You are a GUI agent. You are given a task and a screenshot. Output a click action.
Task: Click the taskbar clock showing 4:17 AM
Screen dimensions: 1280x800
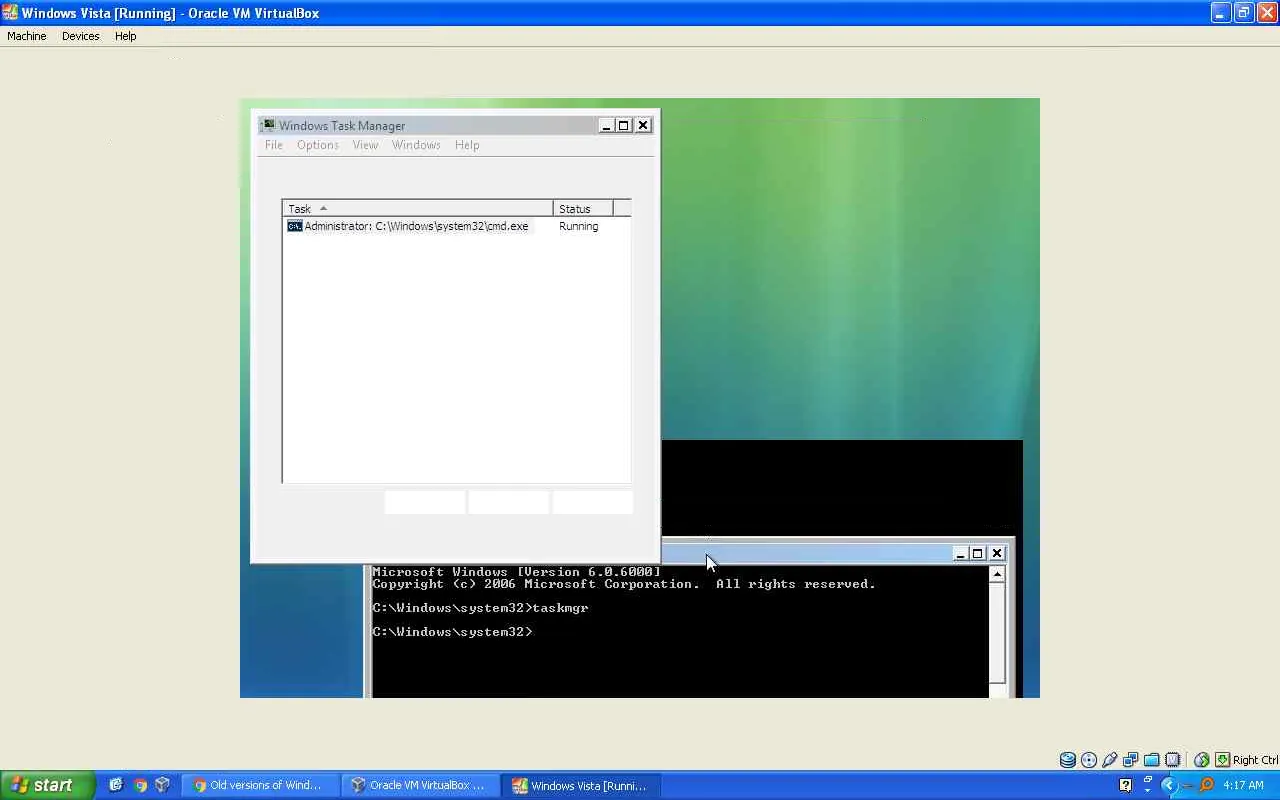coord(1243,785)
